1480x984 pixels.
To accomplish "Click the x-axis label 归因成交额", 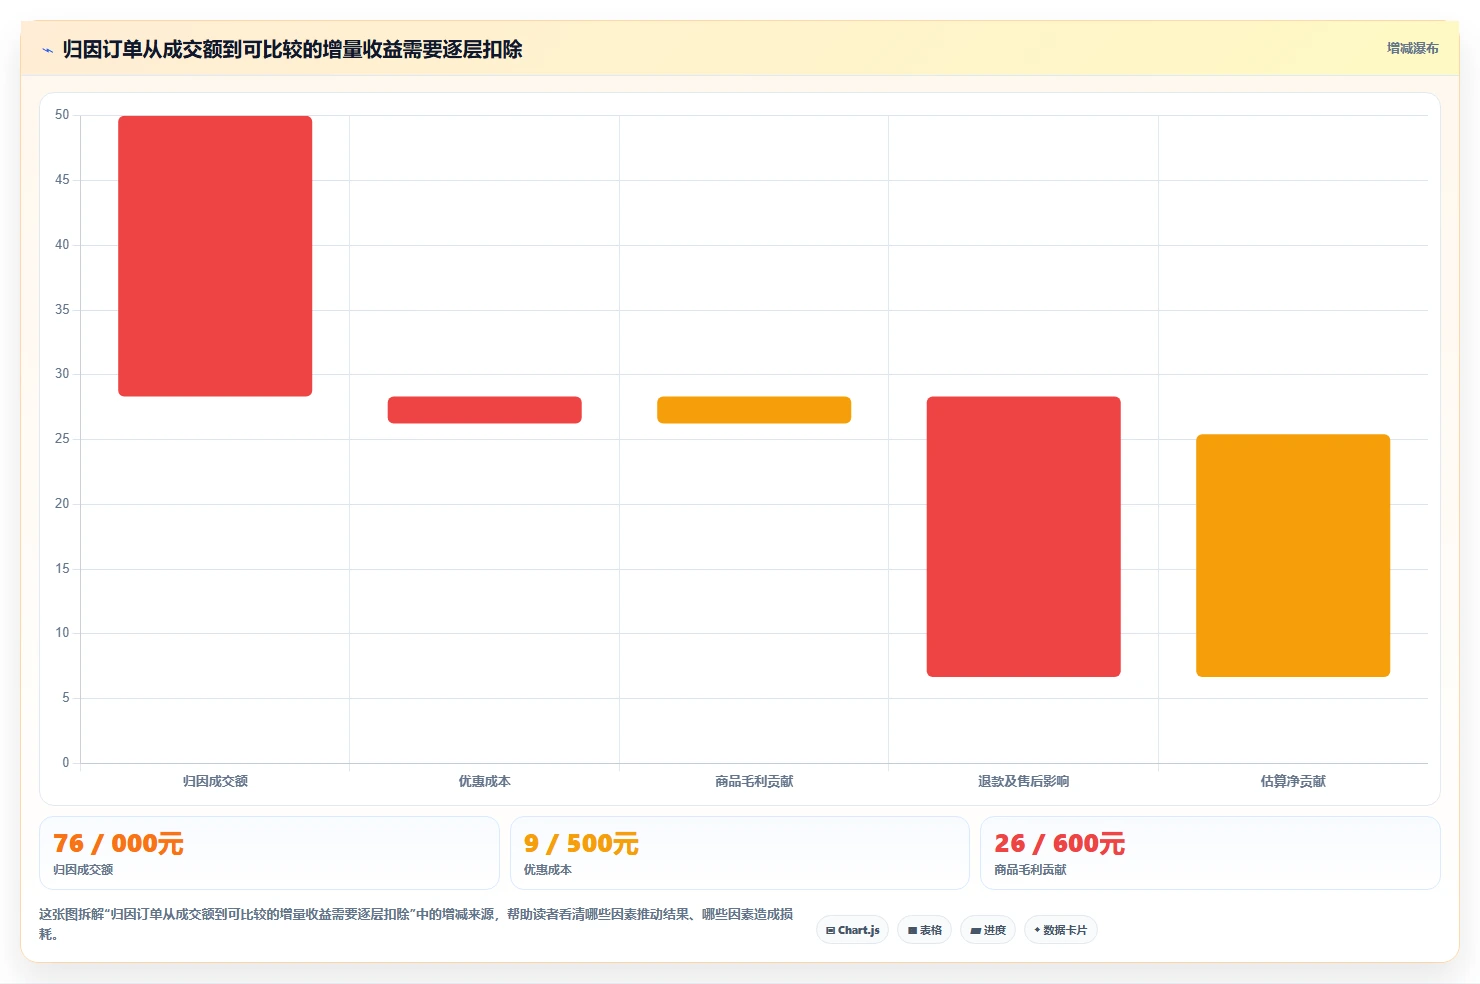I will click(x=215, y=781).
